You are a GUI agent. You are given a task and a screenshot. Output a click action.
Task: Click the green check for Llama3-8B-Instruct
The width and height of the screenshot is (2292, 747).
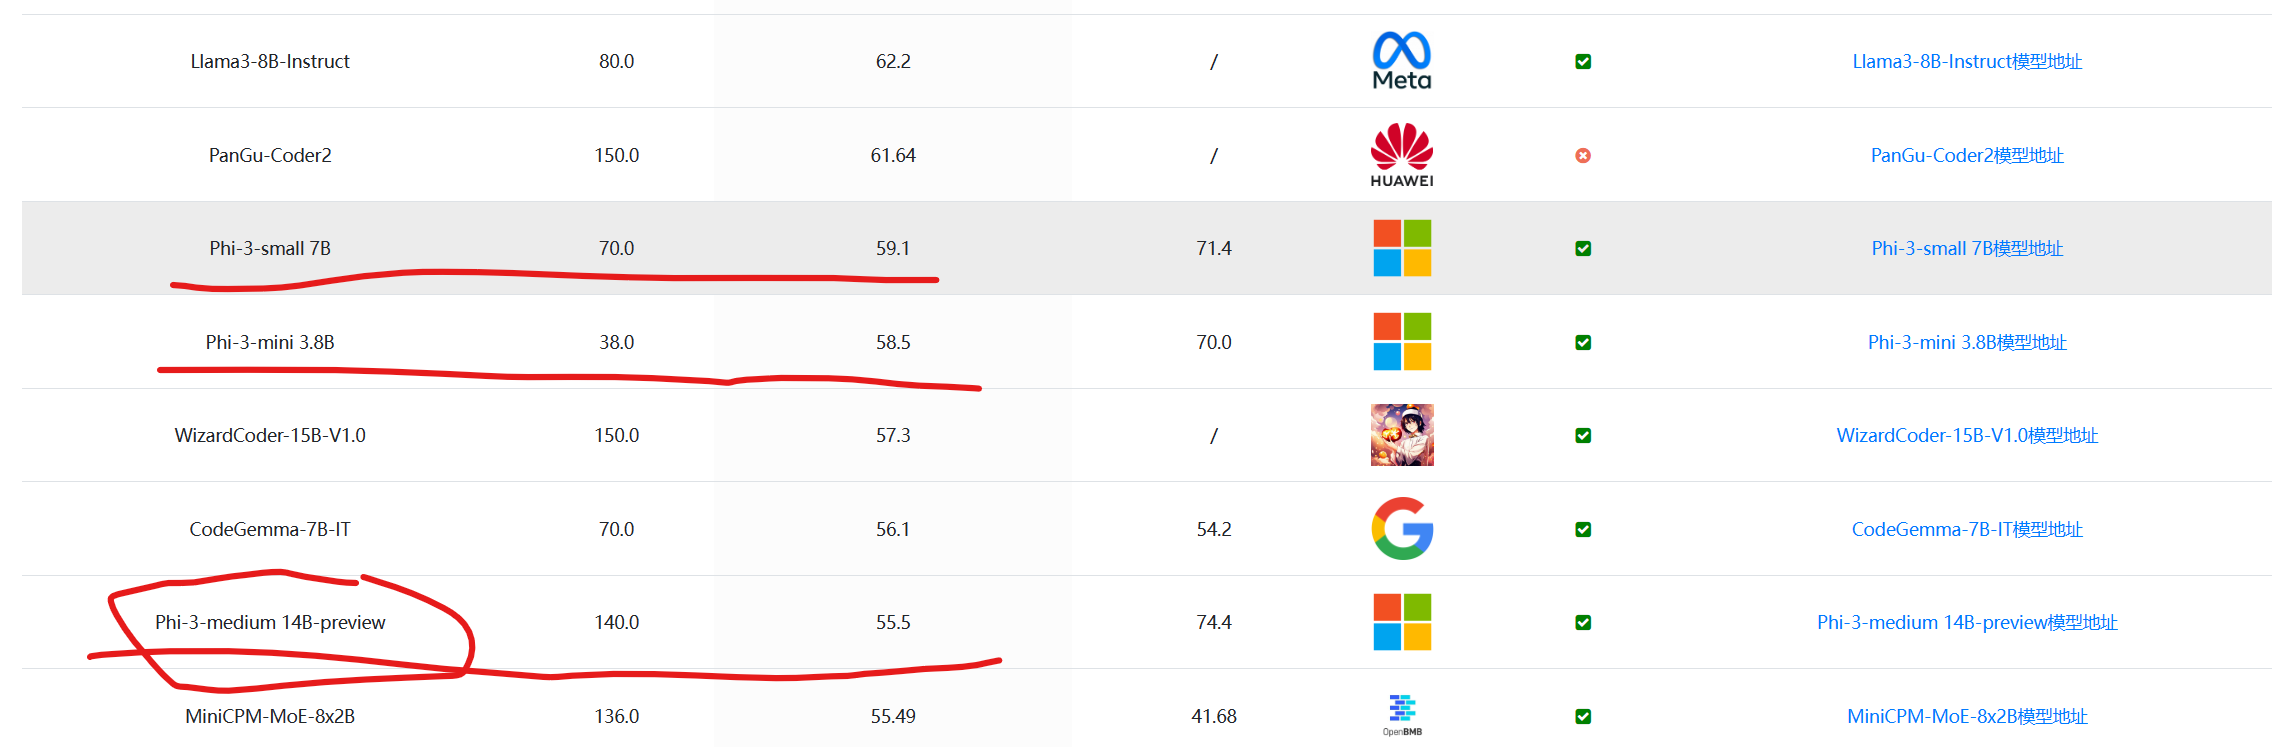[x=1583, y=61]
